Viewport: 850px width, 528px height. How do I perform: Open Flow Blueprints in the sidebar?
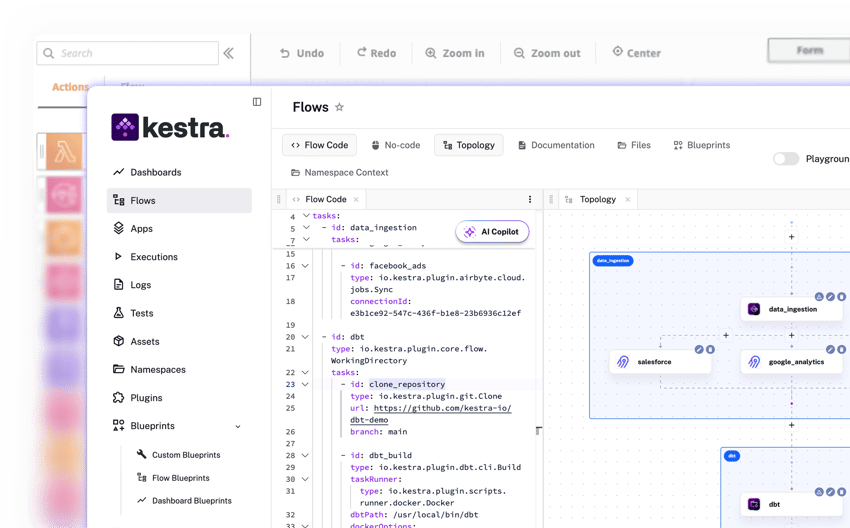180,478
